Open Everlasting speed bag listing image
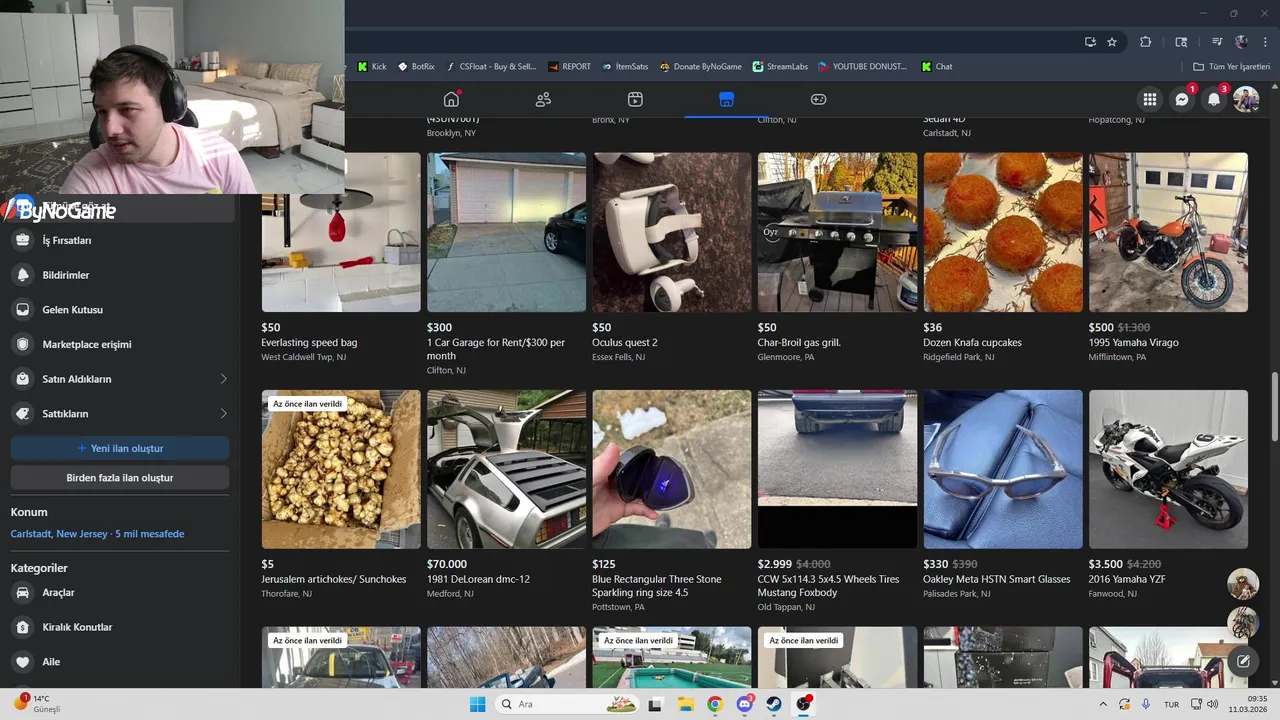Screen dimensions: 1280x720 341,232
